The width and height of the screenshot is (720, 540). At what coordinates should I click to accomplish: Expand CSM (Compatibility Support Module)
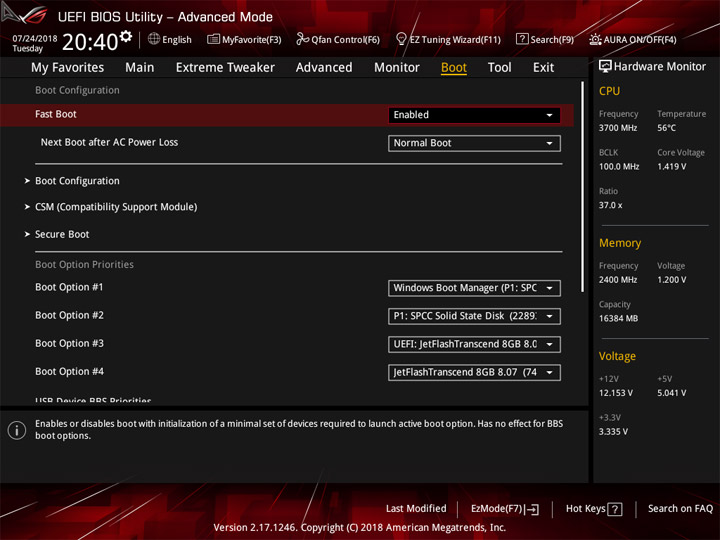coord(116,207)
